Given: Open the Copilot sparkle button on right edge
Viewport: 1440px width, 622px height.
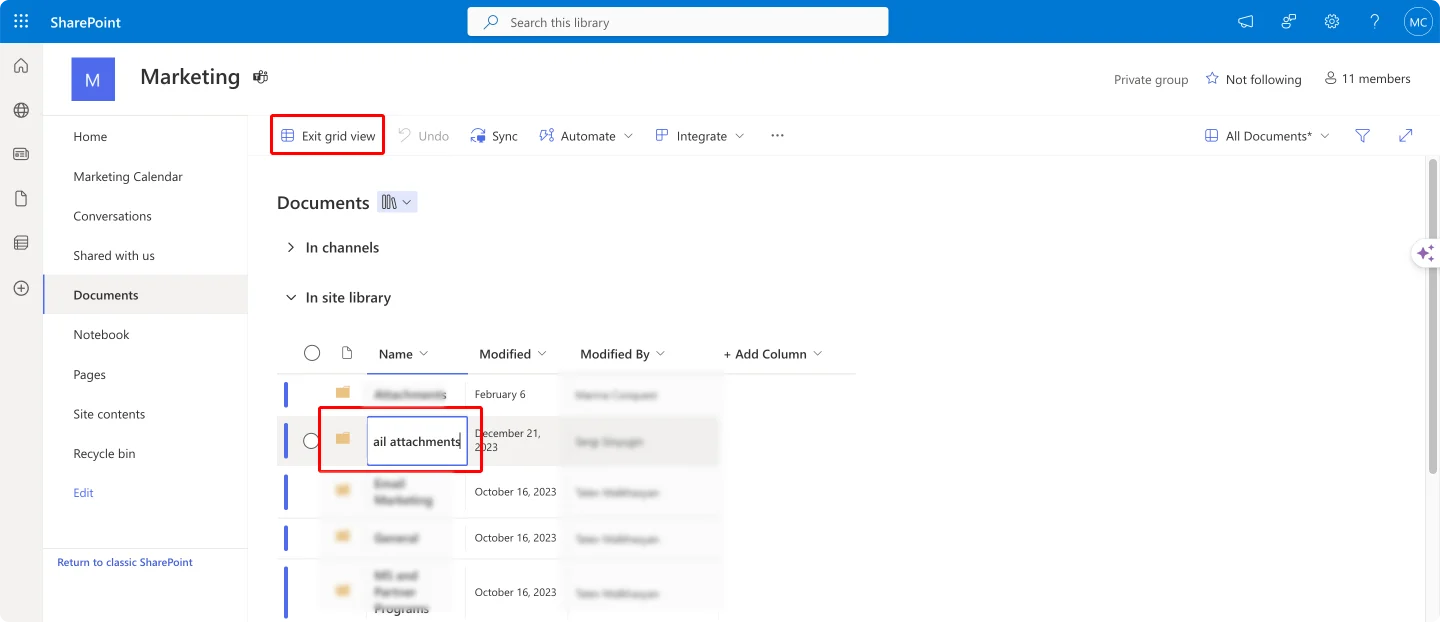Looking at the screenshot, I should [1426, 253].
